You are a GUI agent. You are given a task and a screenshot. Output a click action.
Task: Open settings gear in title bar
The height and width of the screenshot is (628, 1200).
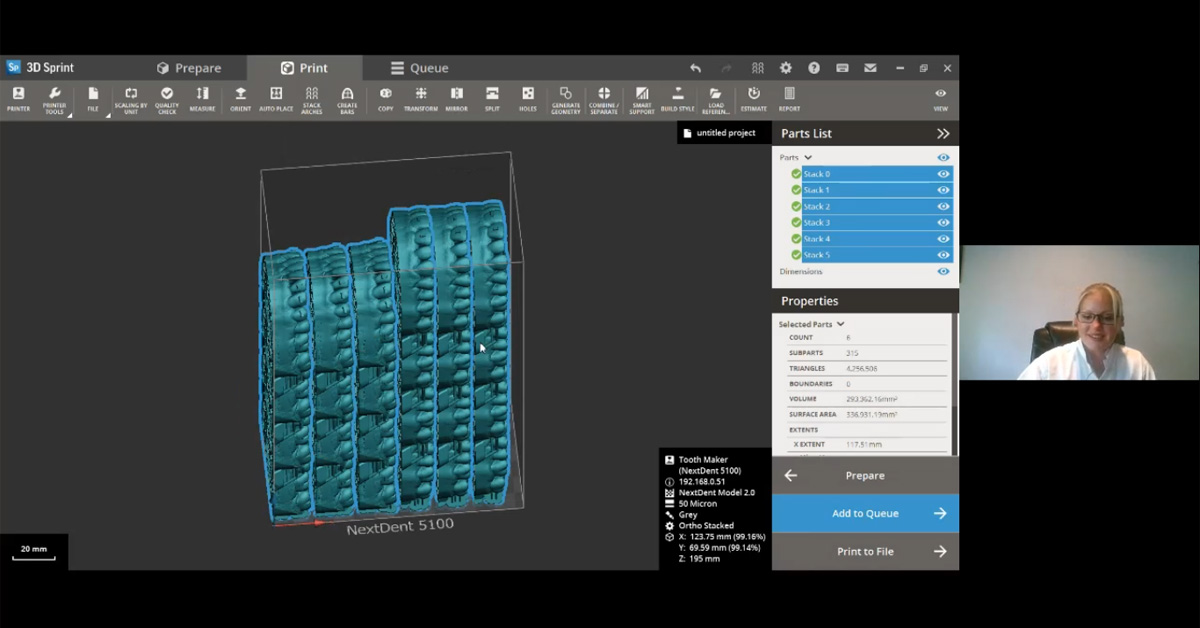pyautogui.click(x=786, y=68)
